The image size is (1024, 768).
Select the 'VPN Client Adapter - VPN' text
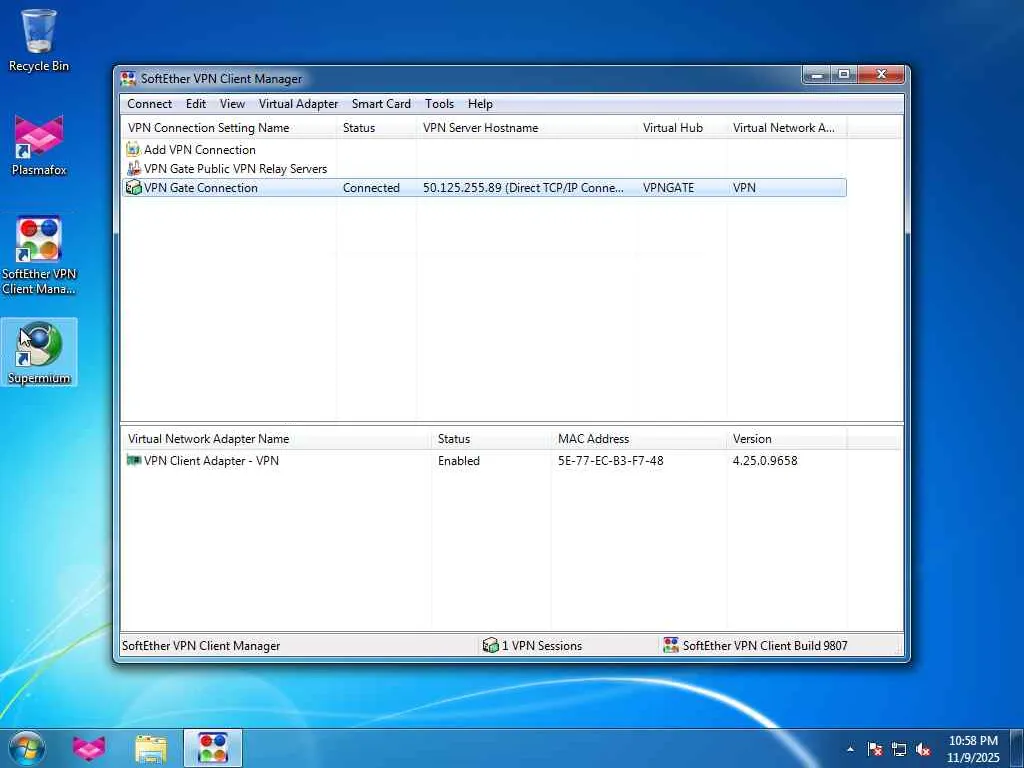(x=212, y=460)
